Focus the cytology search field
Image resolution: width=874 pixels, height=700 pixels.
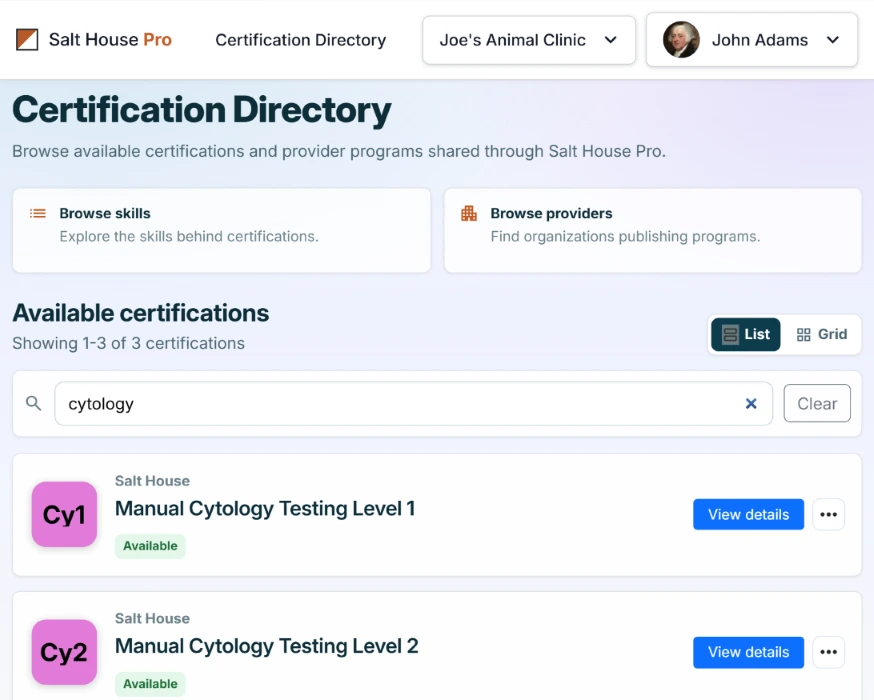413,404
